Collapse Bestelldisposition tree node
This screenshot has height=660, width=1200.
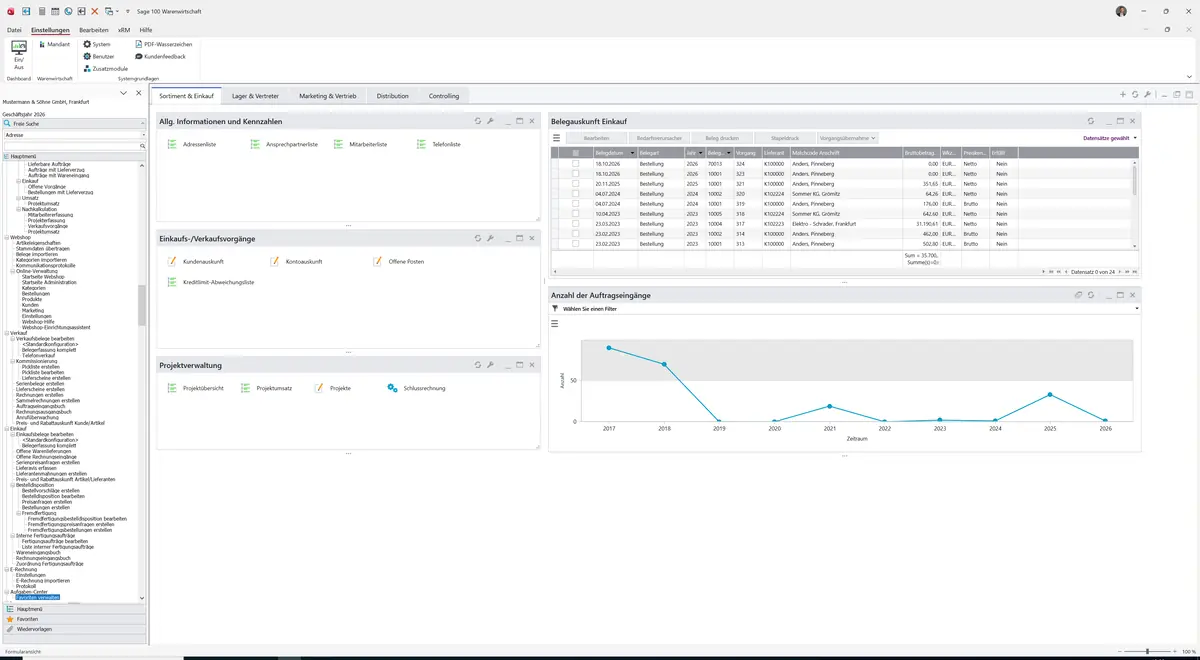pos(12,485)
